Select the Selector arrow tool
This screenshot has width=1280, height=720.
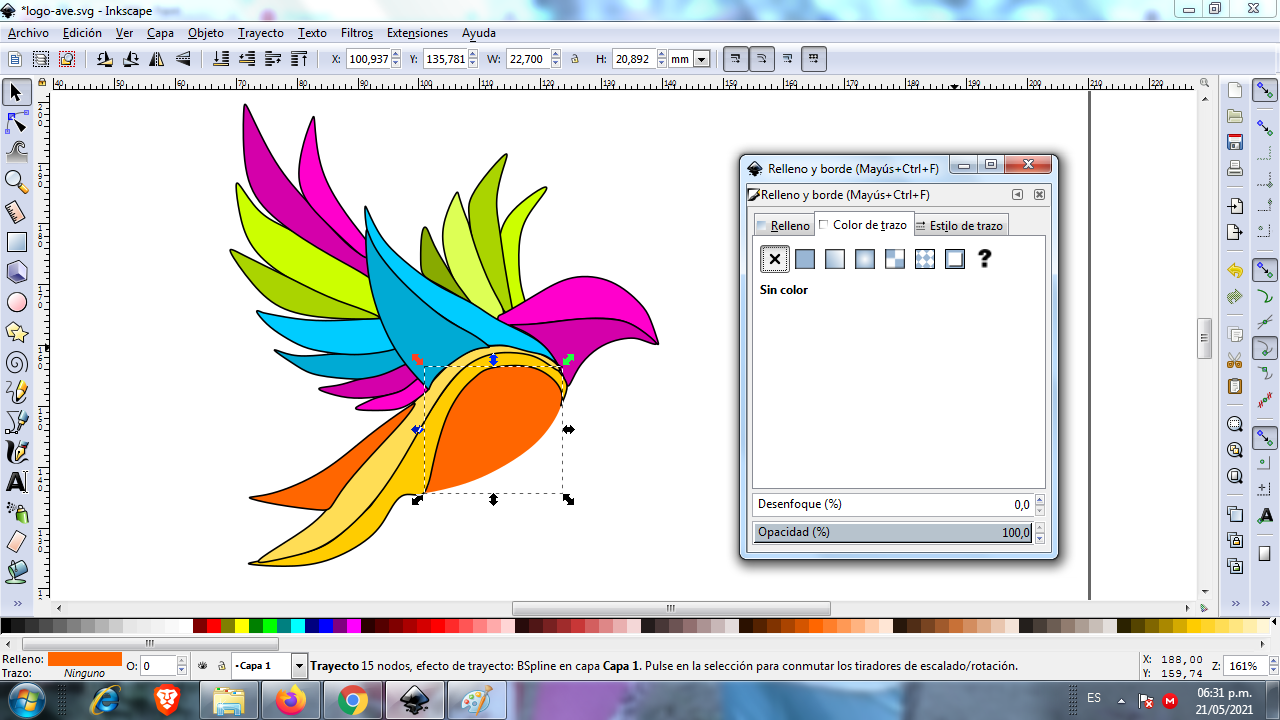16,93
